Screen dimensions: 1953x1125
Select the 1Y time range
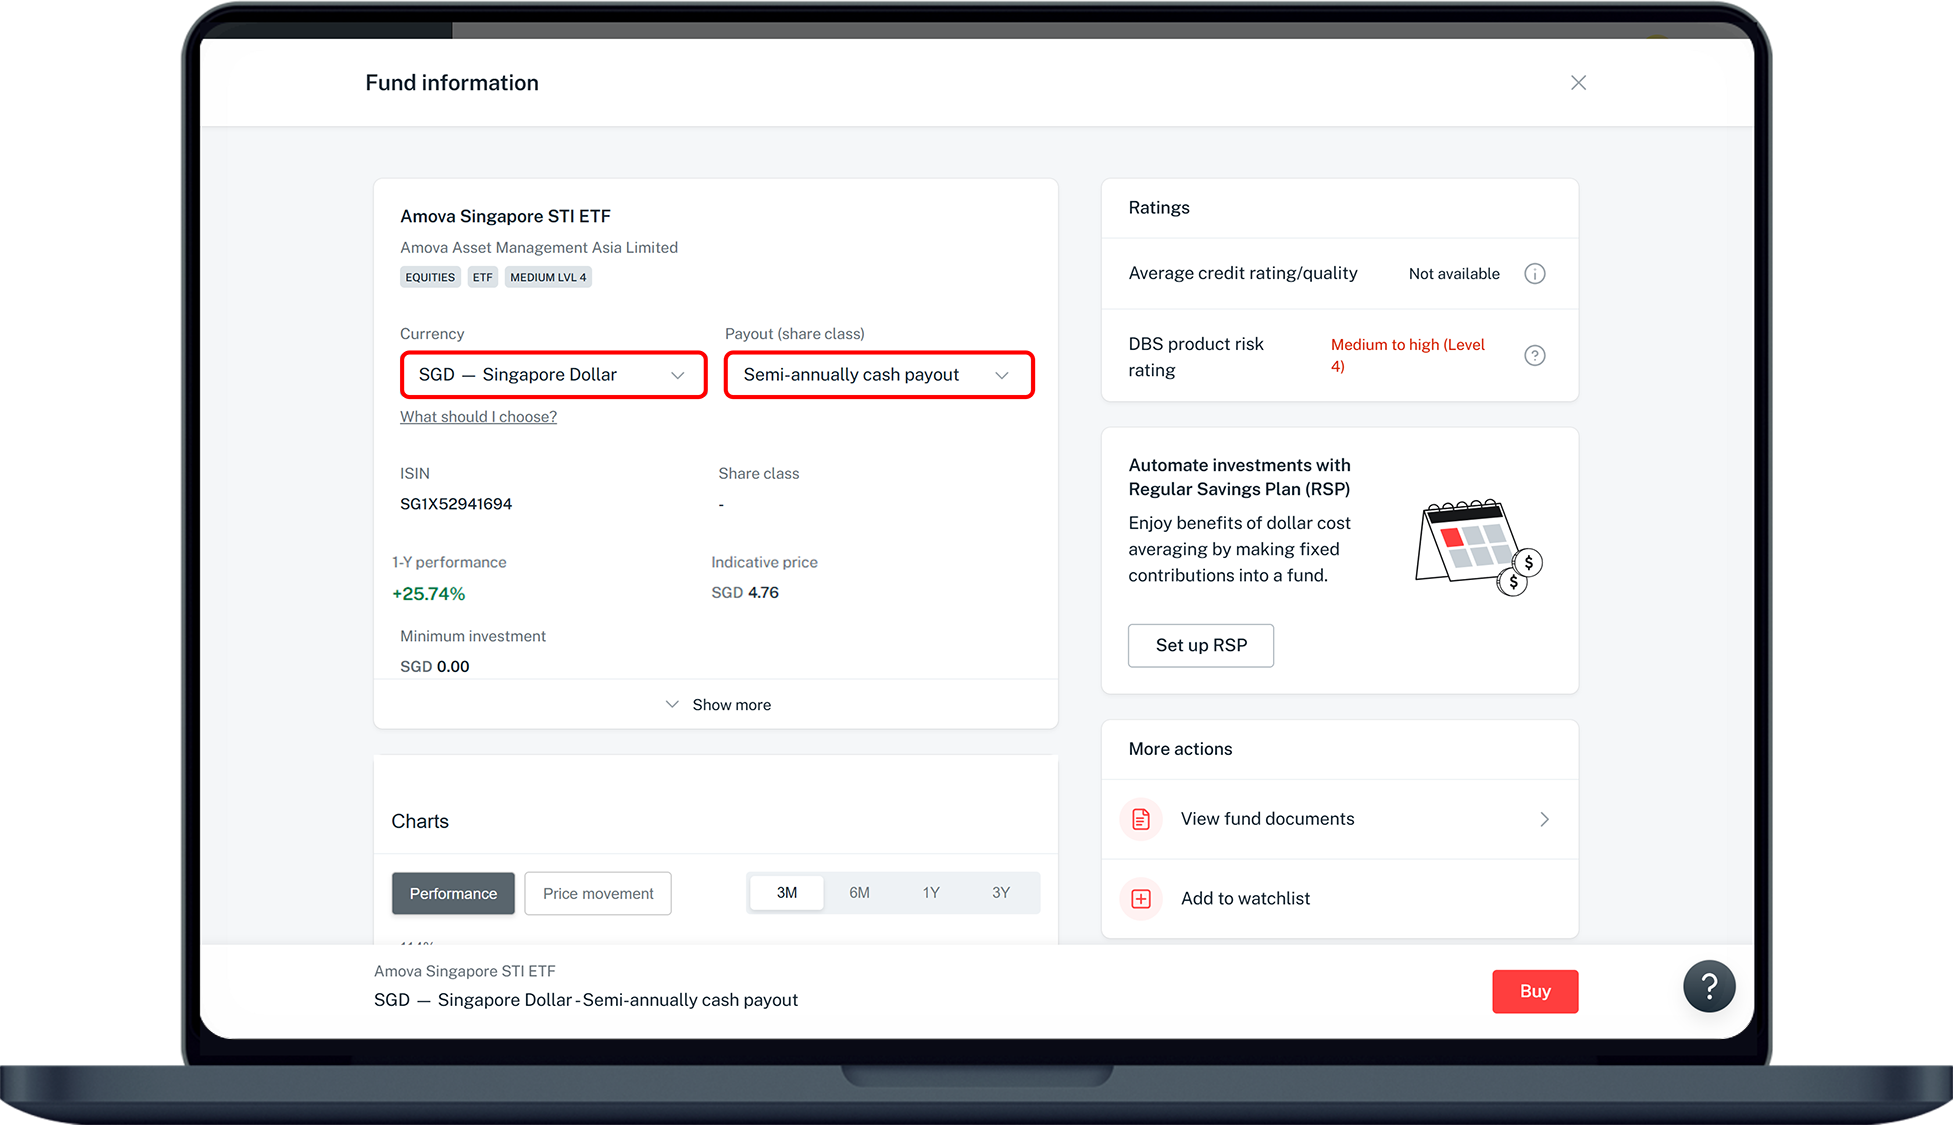[x=931, y=893]
